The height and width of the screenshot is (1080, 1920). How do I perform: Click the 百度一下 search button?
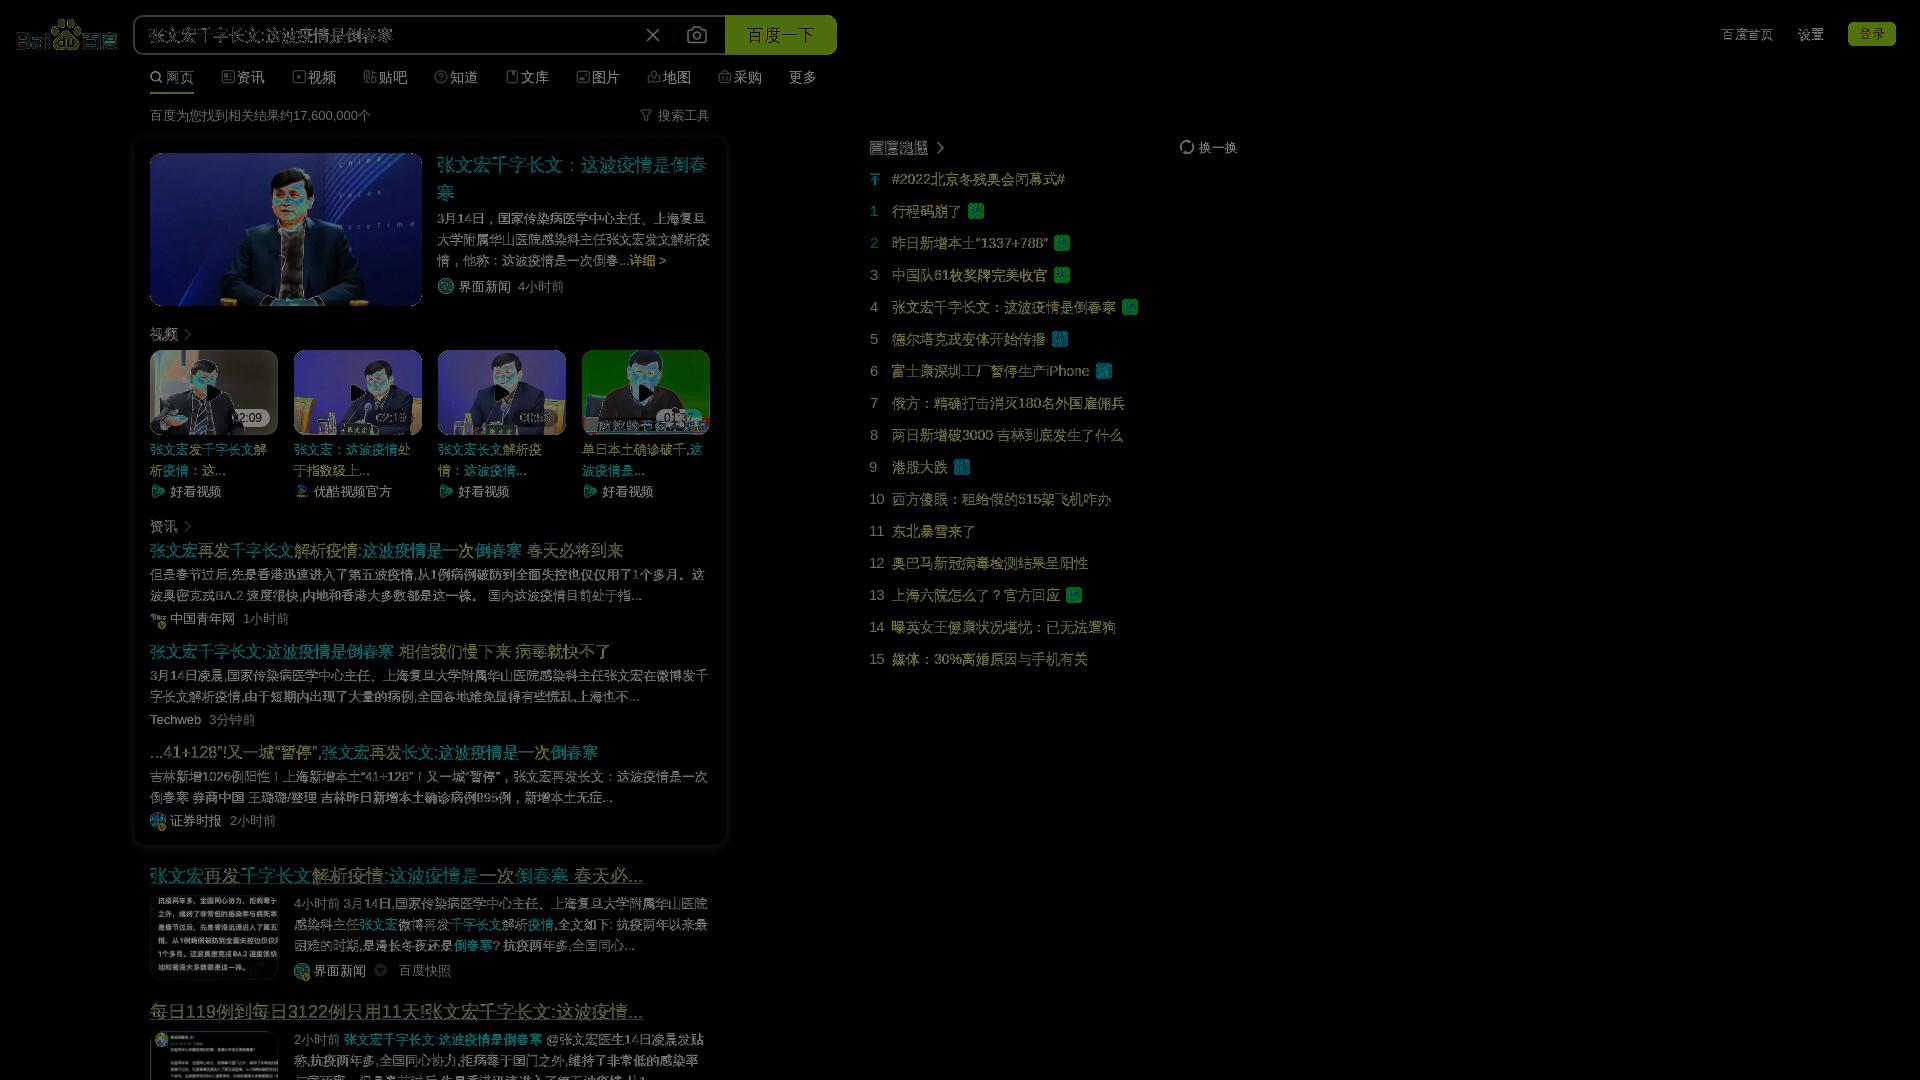(780, 35)
